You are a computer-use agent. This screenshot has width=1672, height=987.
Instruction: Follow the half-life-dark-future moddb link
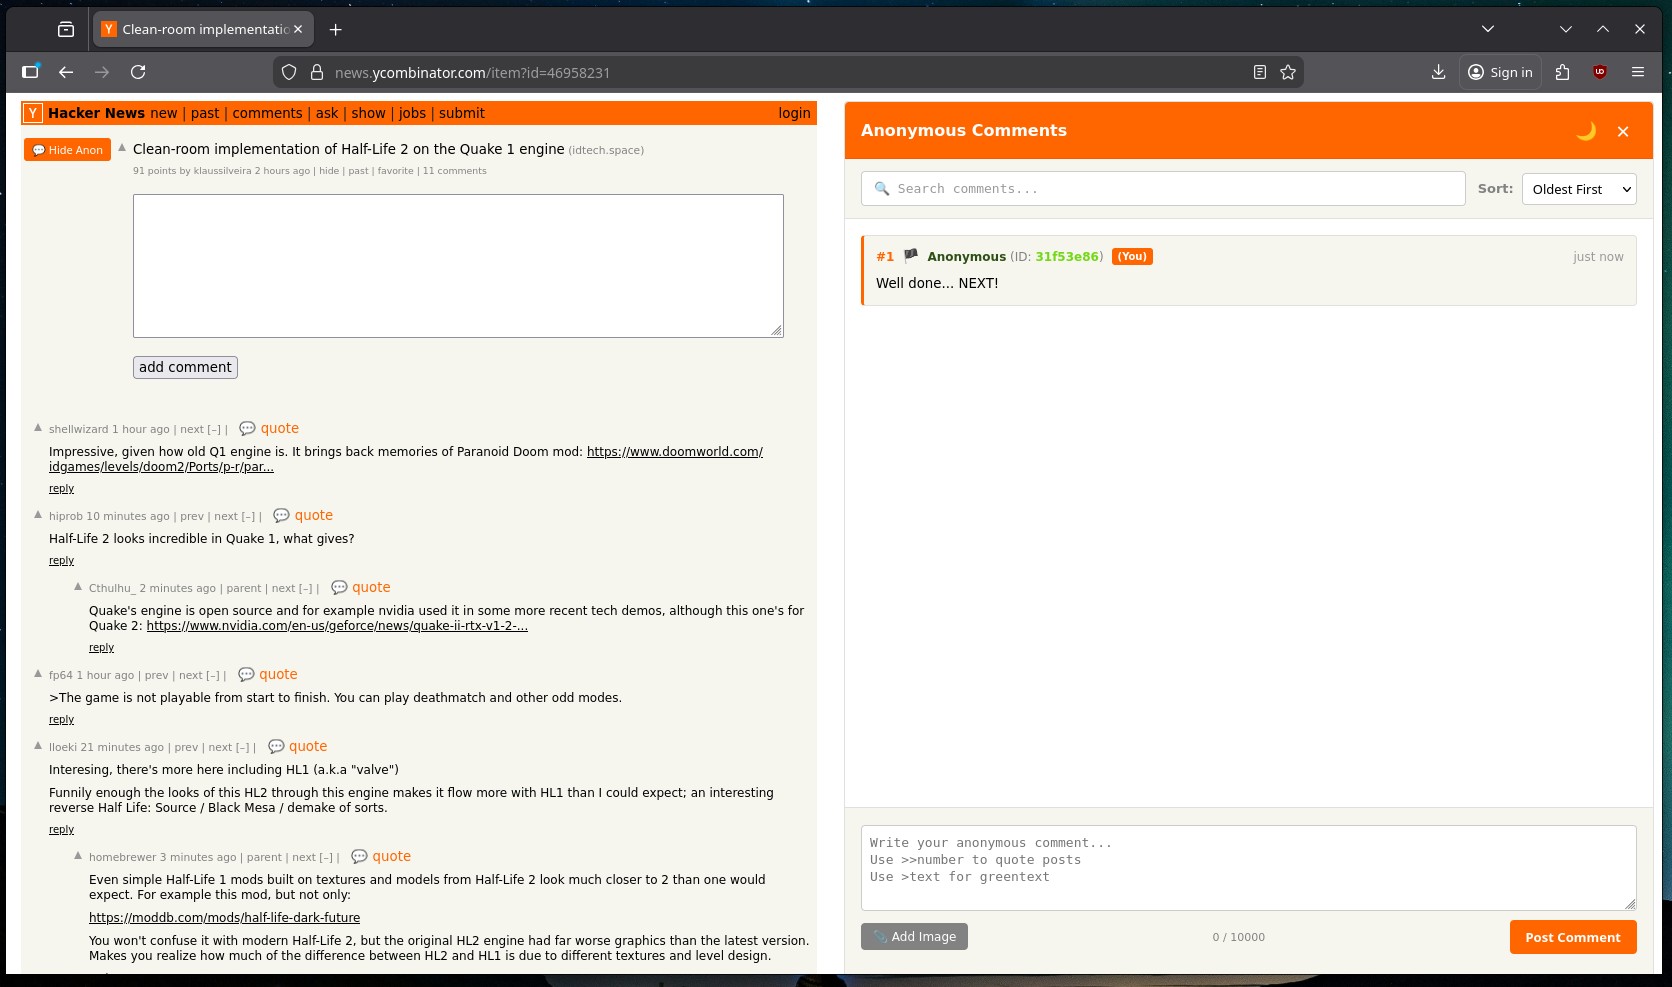click(225, 917)
